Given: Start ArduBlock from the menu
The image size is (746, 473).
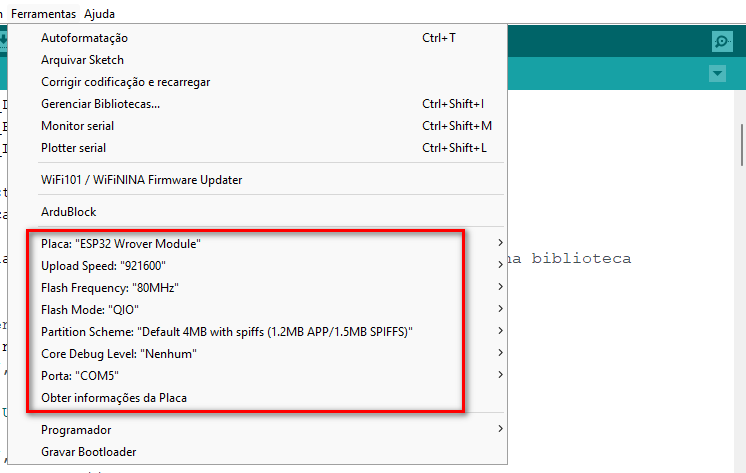Looking at the screenshot, I should pos(257,212).
